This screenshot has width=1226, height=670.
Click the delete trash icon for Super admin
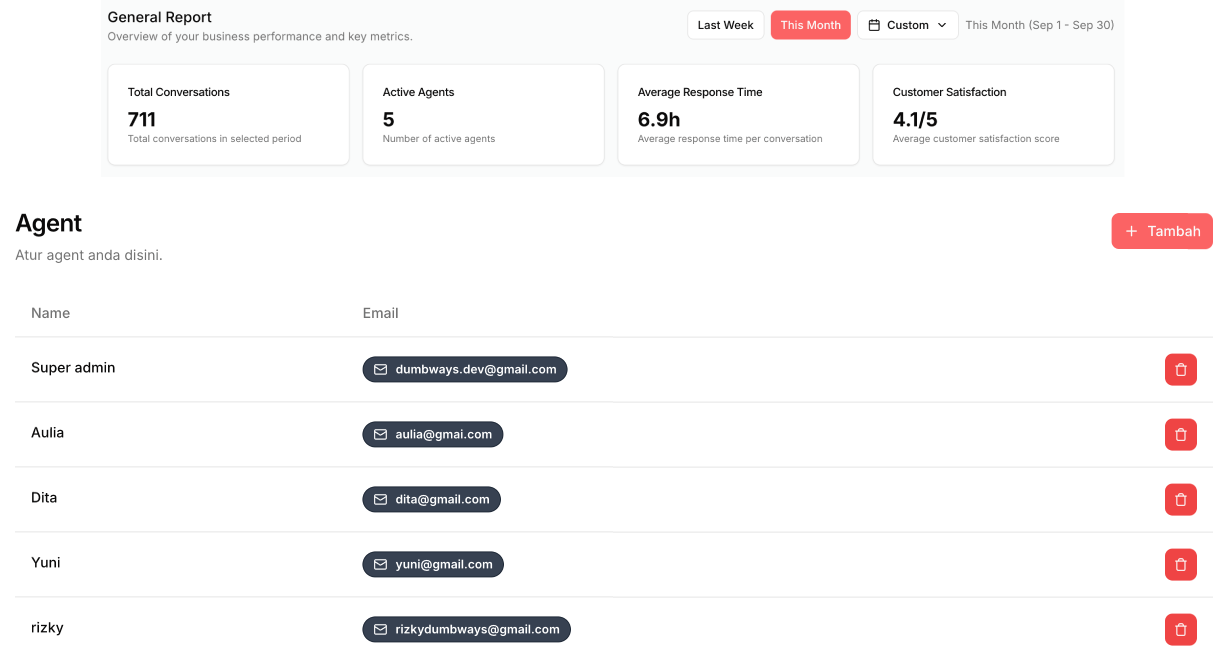point(1181,369)
